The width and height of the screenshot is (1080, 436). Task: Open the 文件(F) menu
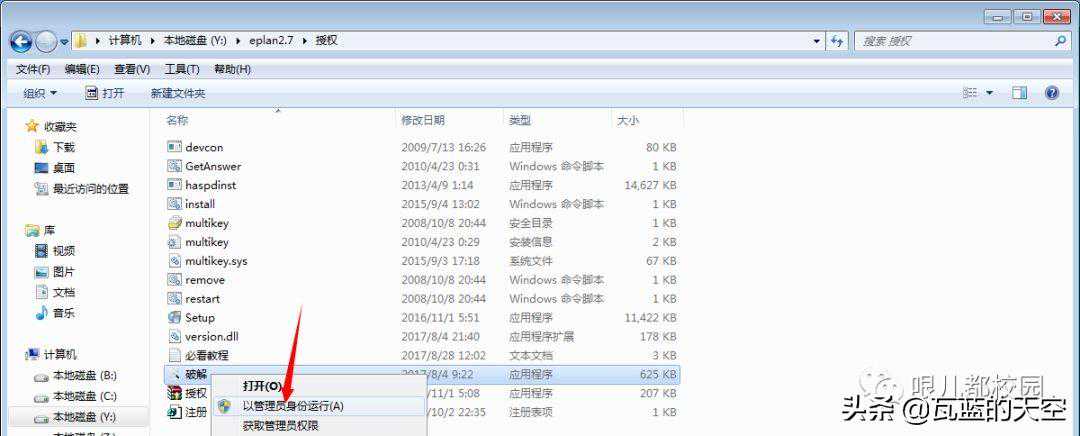click(33, 69)
